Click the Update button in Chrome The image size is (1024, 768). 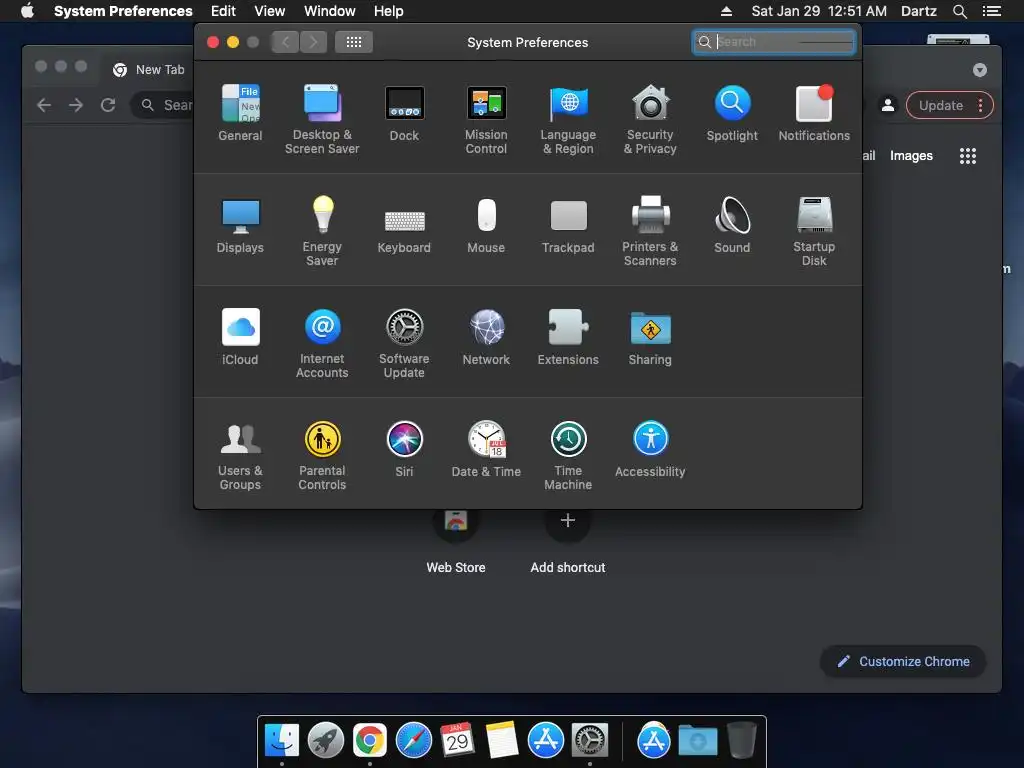point(950,106)
